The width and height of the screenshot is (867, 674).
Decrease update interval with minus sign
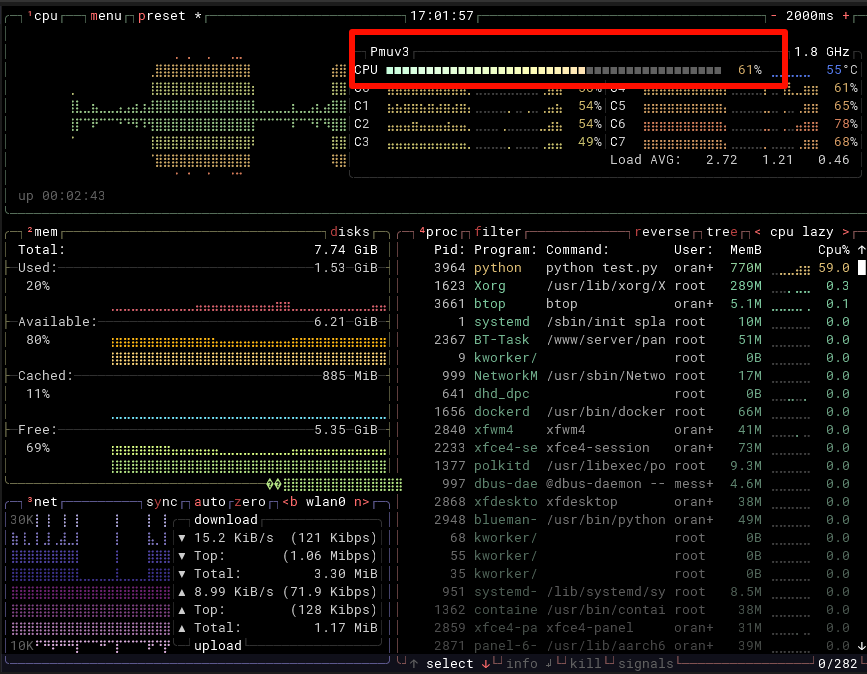[774, 16]
